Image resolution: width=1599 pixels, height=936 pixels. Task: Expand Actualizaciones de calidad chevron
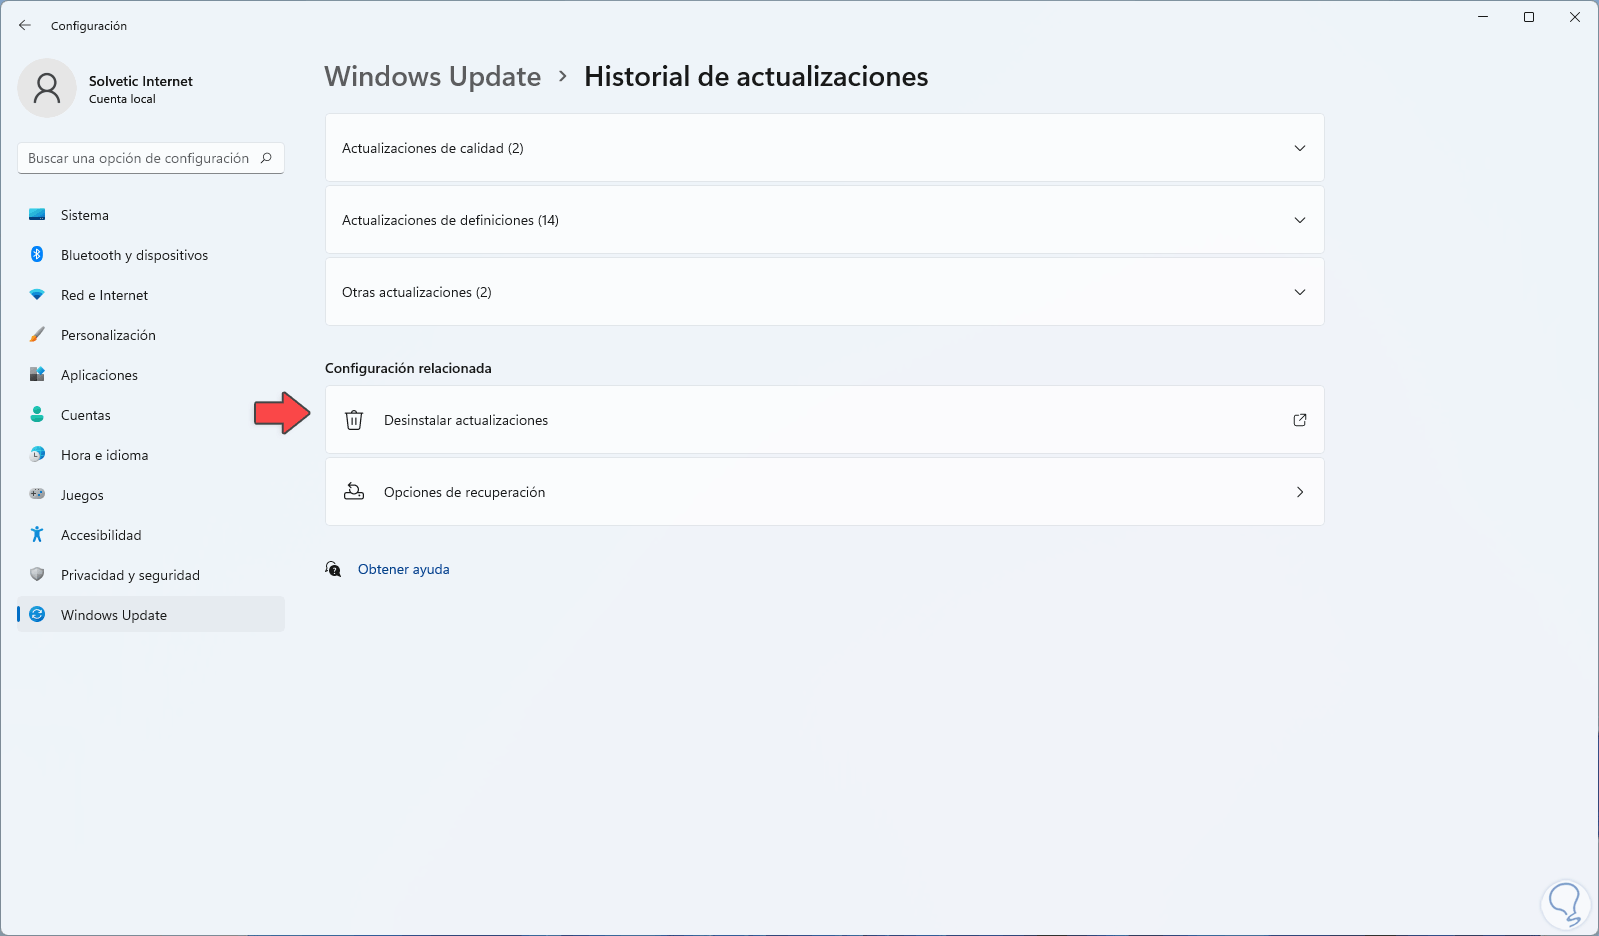pyautogui.click(x=1300, y=148)
